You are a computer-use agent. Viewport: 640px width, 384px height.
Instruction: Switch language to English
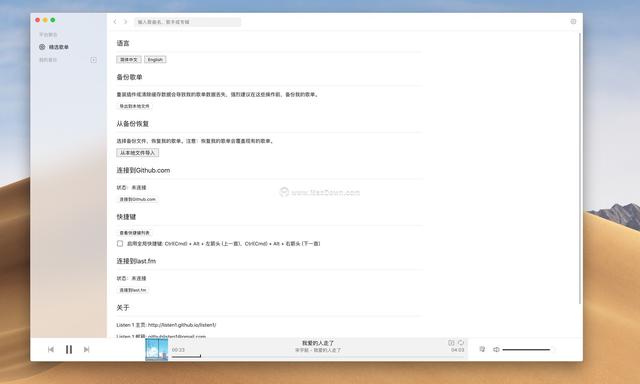pos(155,60)
